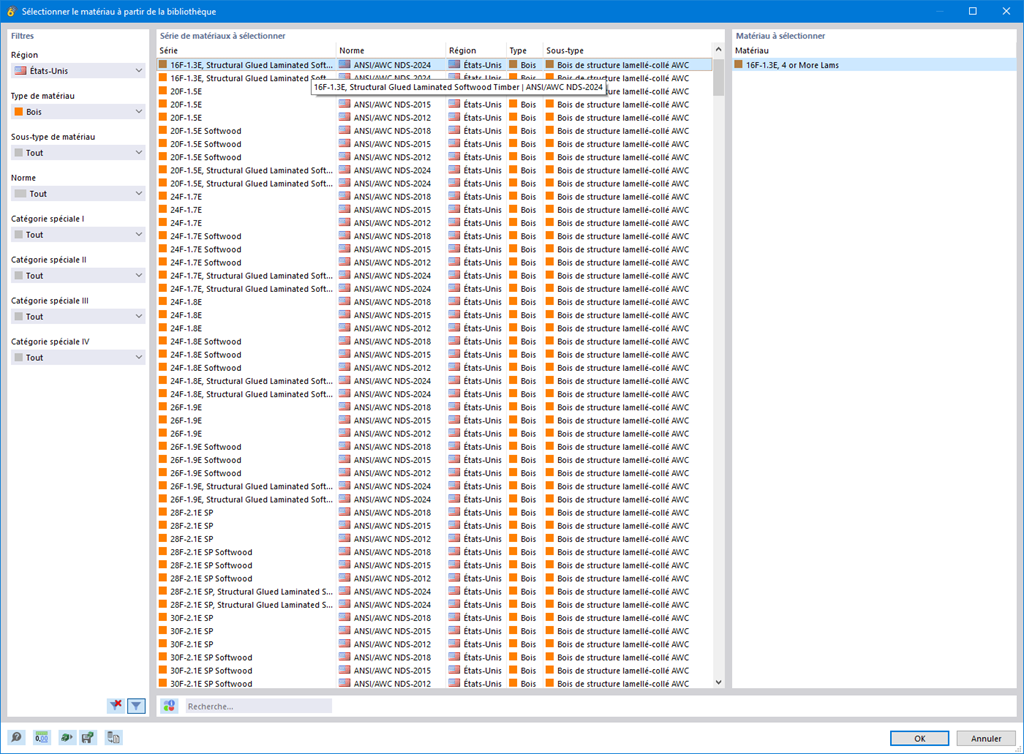Select the 24F-1.8E Softwood row with NDS-2015
Viewport: 1024px width, 754px height.
point(434,354)
